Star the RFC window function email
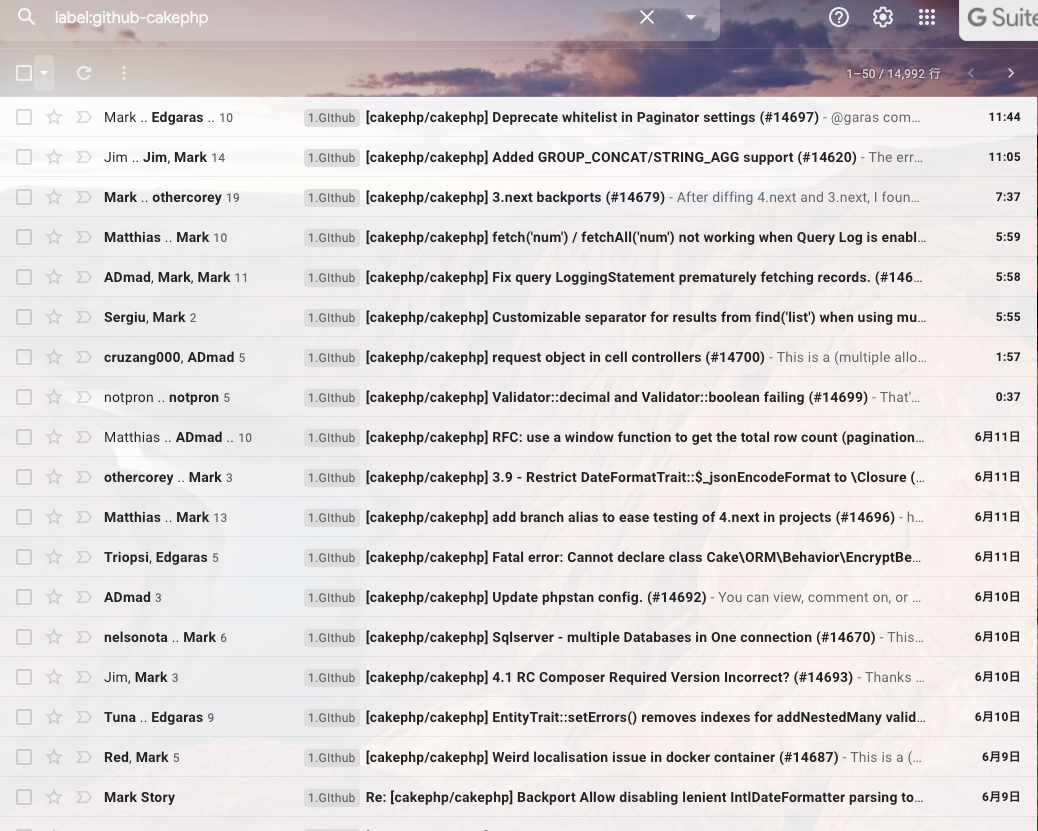 point(54,437)
